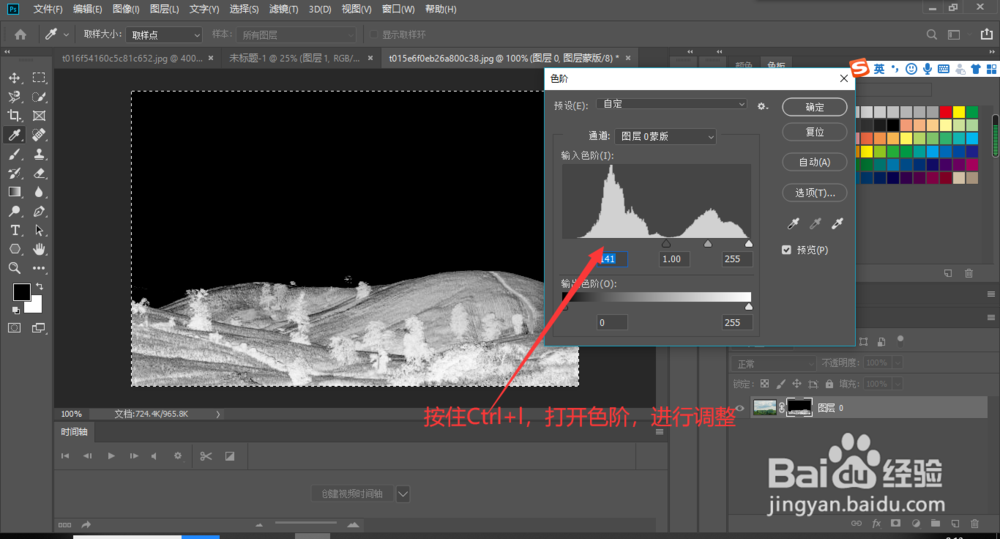Expand the document status bar arrow
The width and height of the screenshot is (1000, 539).
tap(218, 414)
